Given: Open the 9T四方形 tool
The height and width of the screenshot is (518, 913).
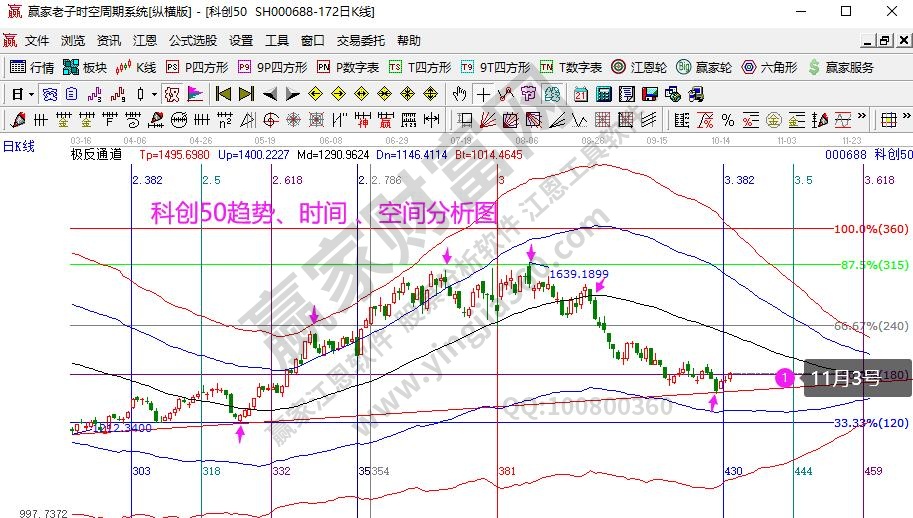Looking at the screenshot, I should [x=496, y=68].
